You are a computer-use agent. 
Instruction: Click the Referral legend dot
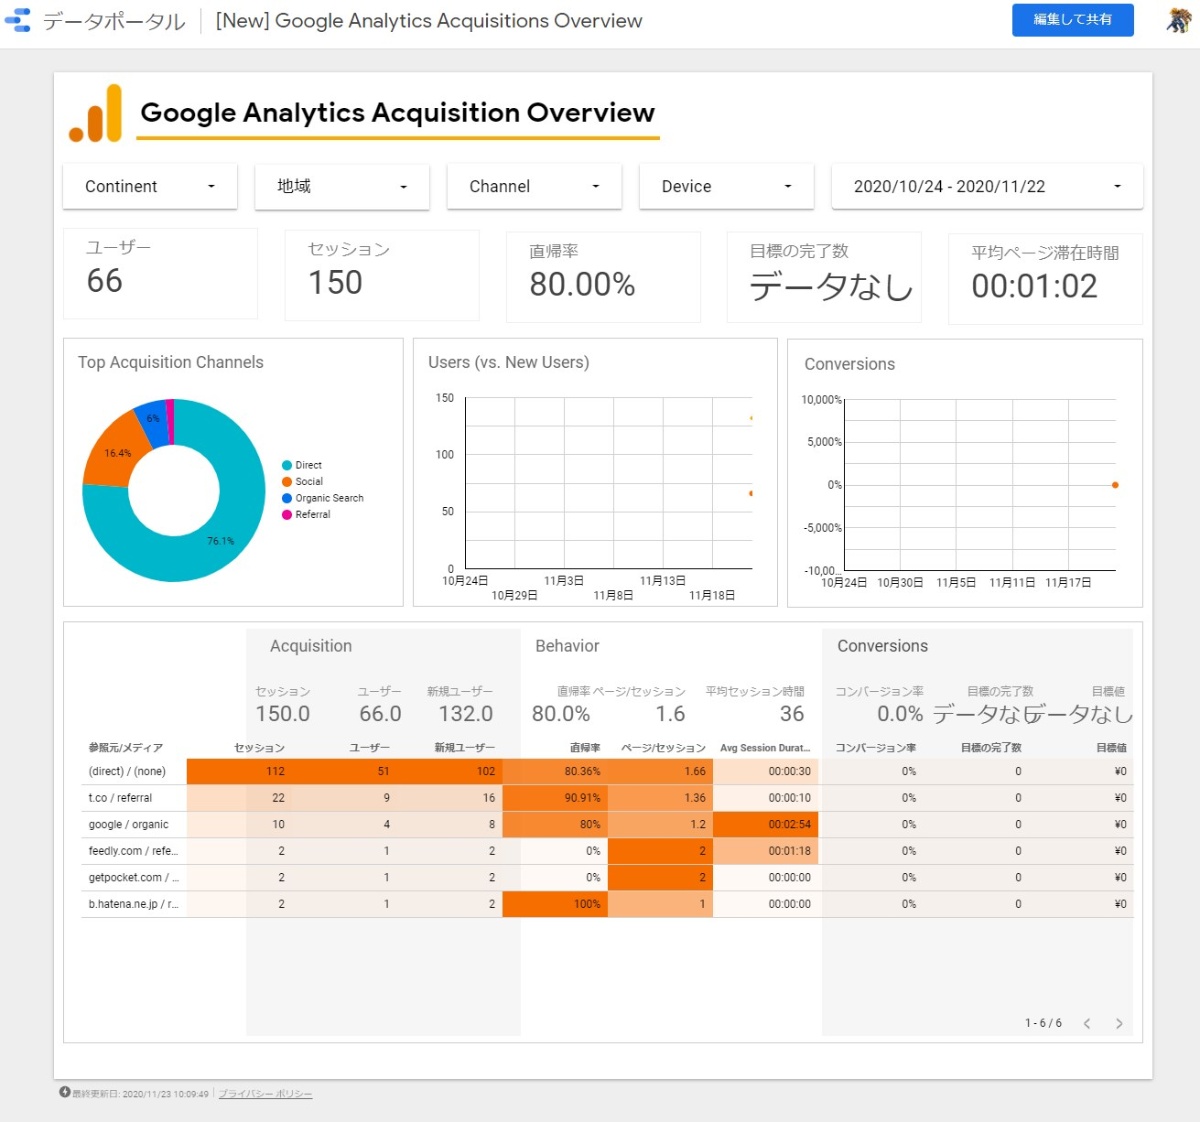click(287, 515)
